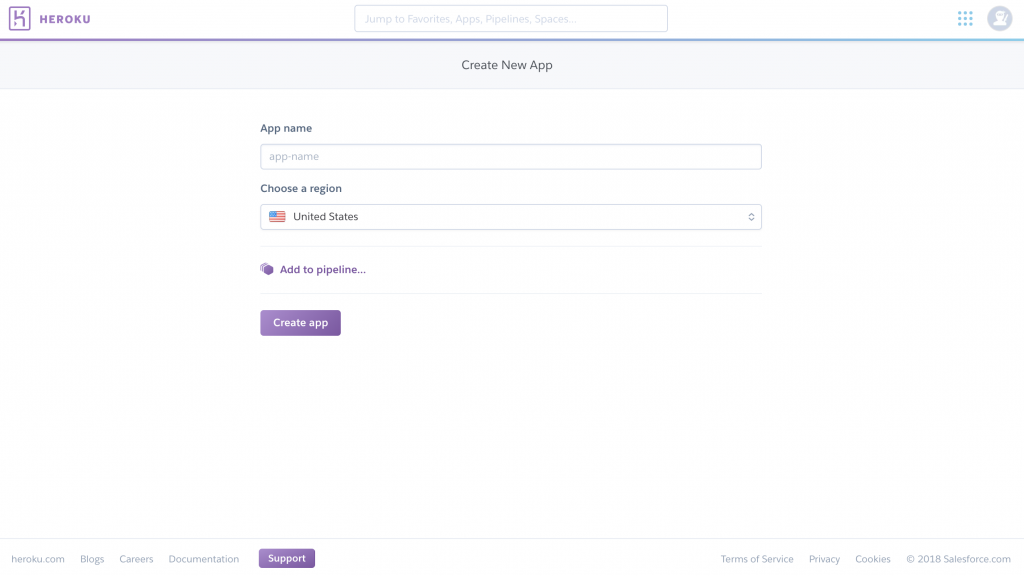Click the United States flag icon
Image resolution: width=1024 pixels, height=576 pixels.
pyautogui.click(x=277, y=216)
